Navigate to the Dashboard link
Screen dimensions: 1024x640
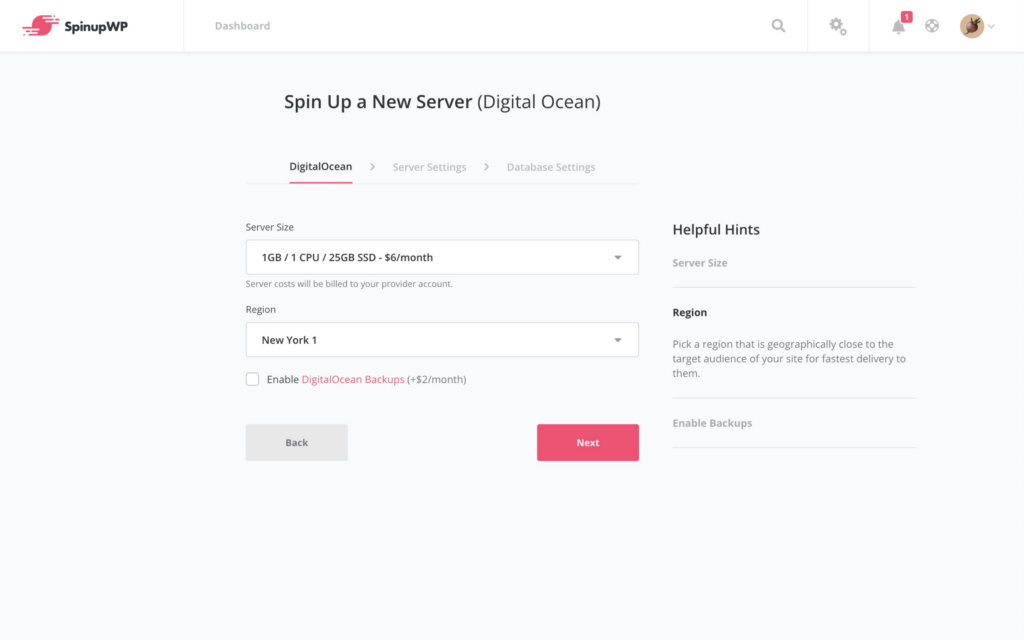(x=242, y=26)
